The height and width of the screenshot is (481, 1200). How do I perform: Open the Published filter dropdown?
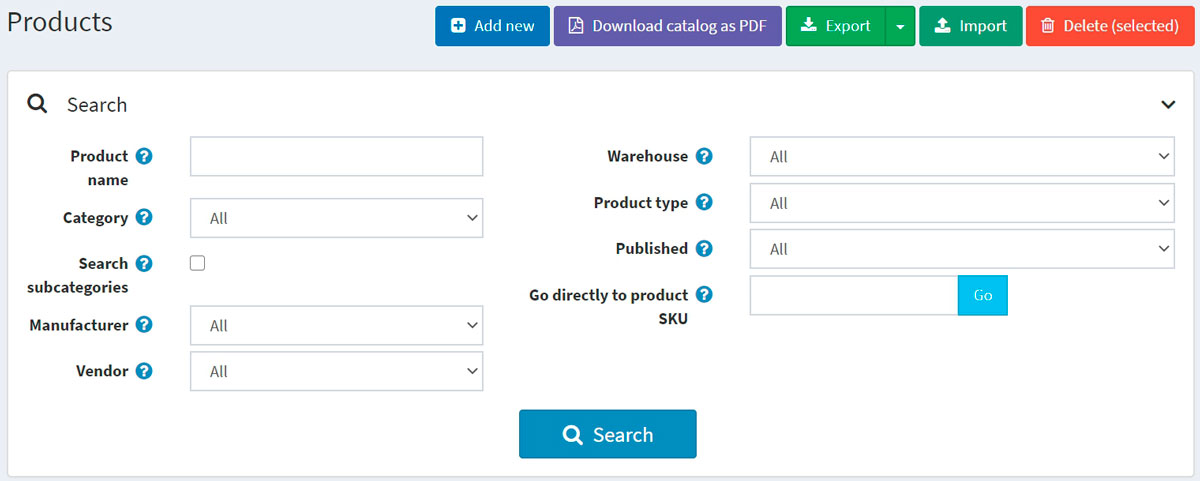pos(961,249)
